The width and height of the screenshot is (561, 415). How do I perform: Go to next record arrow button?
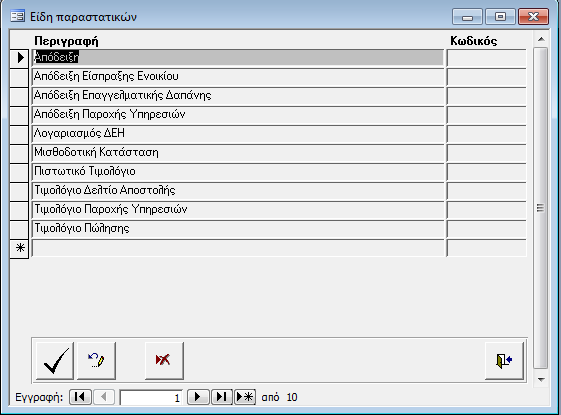coord(198,397)
